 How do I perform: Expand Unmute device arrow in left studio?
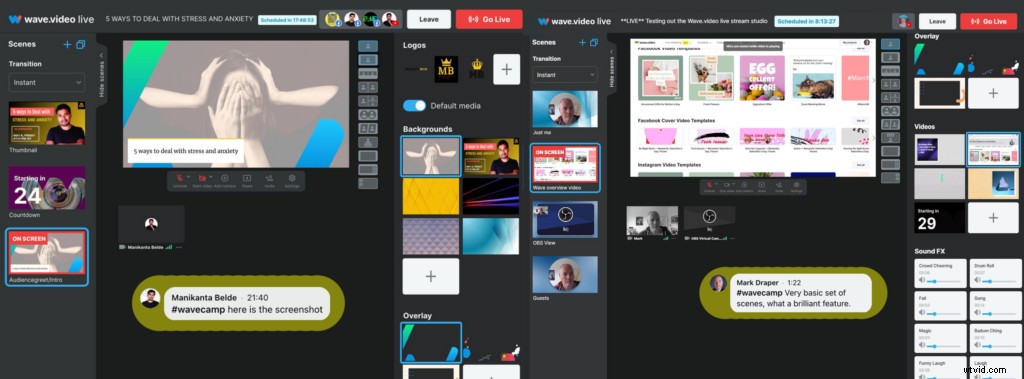[188, 176]
